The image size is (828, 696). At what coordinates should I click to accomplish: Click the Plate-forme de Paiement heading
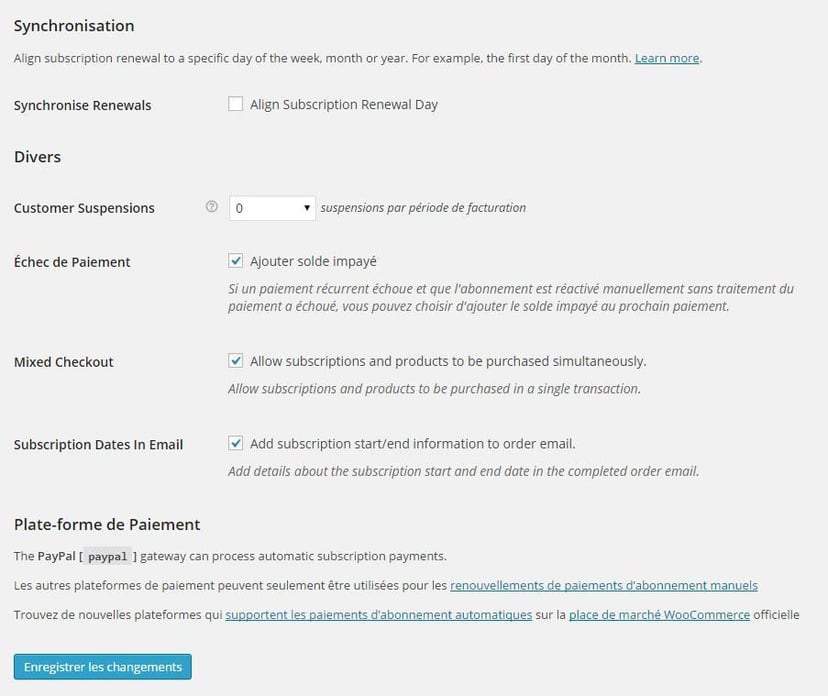point(107,524)
